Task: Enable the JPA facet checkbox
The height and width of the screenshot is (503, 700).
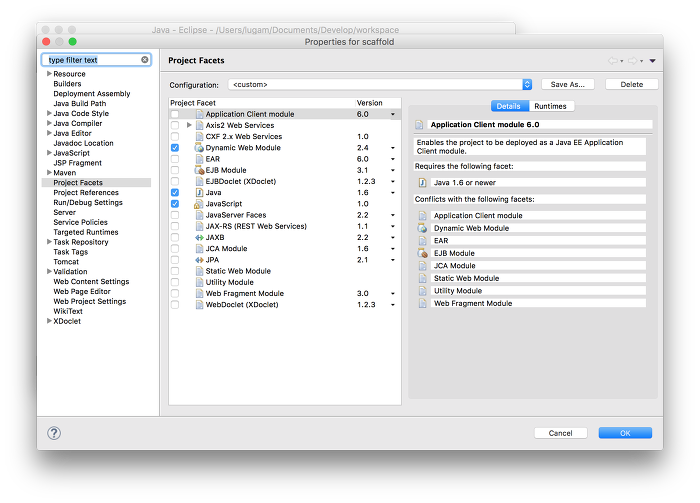Action: click(x=175, y=260)
